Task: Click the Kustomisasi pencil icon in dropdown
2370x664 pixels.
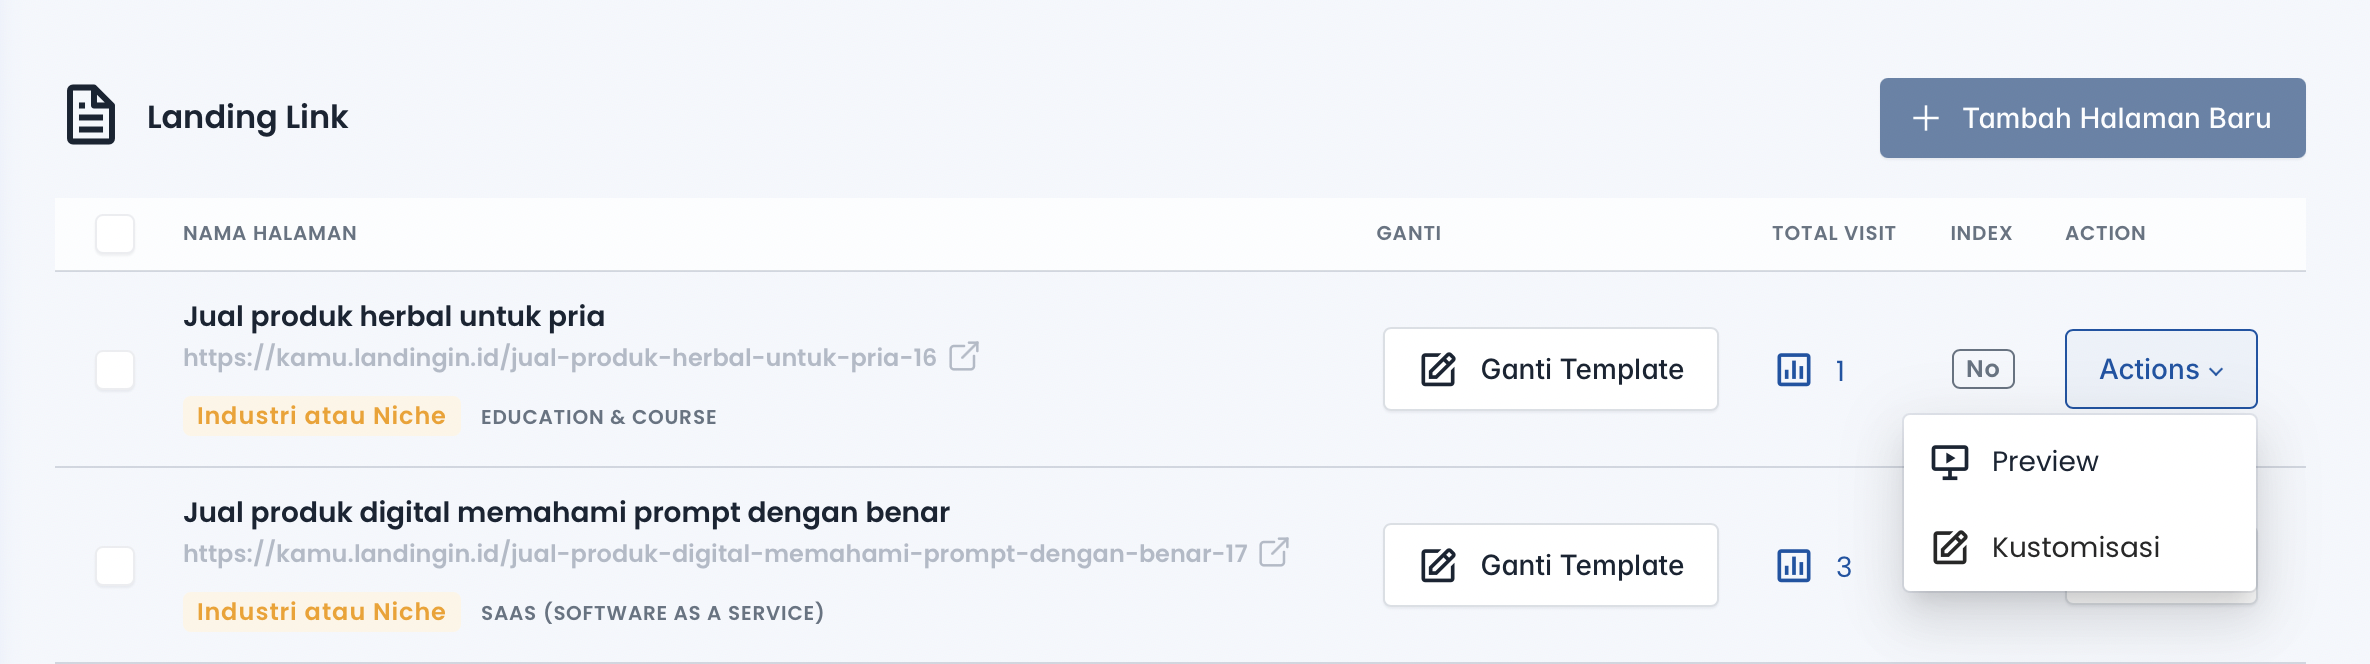Action: click(1950, 548)
